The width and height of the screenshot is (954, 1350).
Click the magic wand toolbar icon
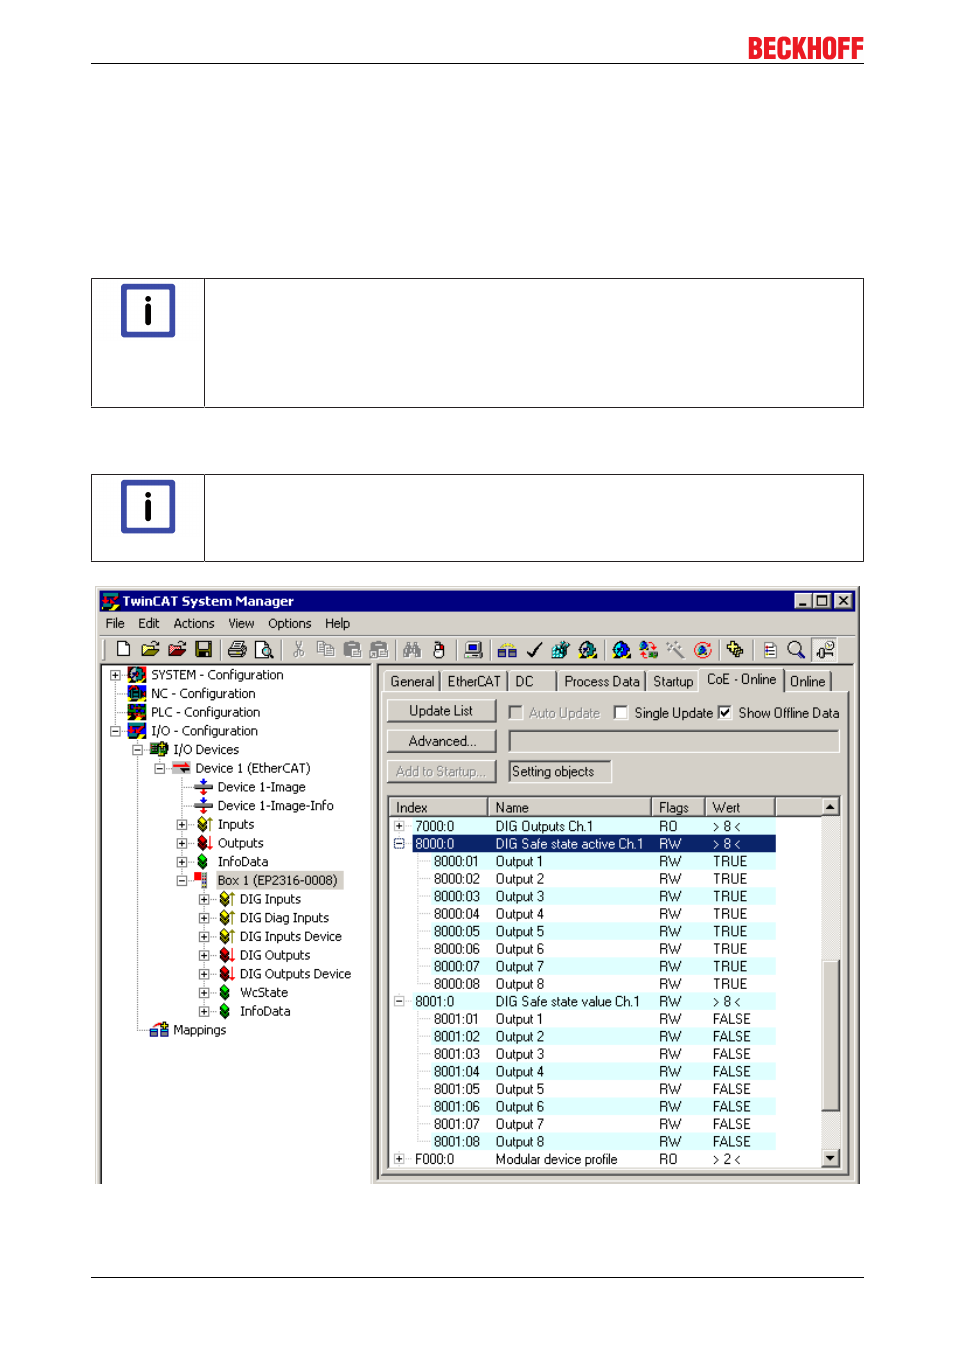click(675, 650)
